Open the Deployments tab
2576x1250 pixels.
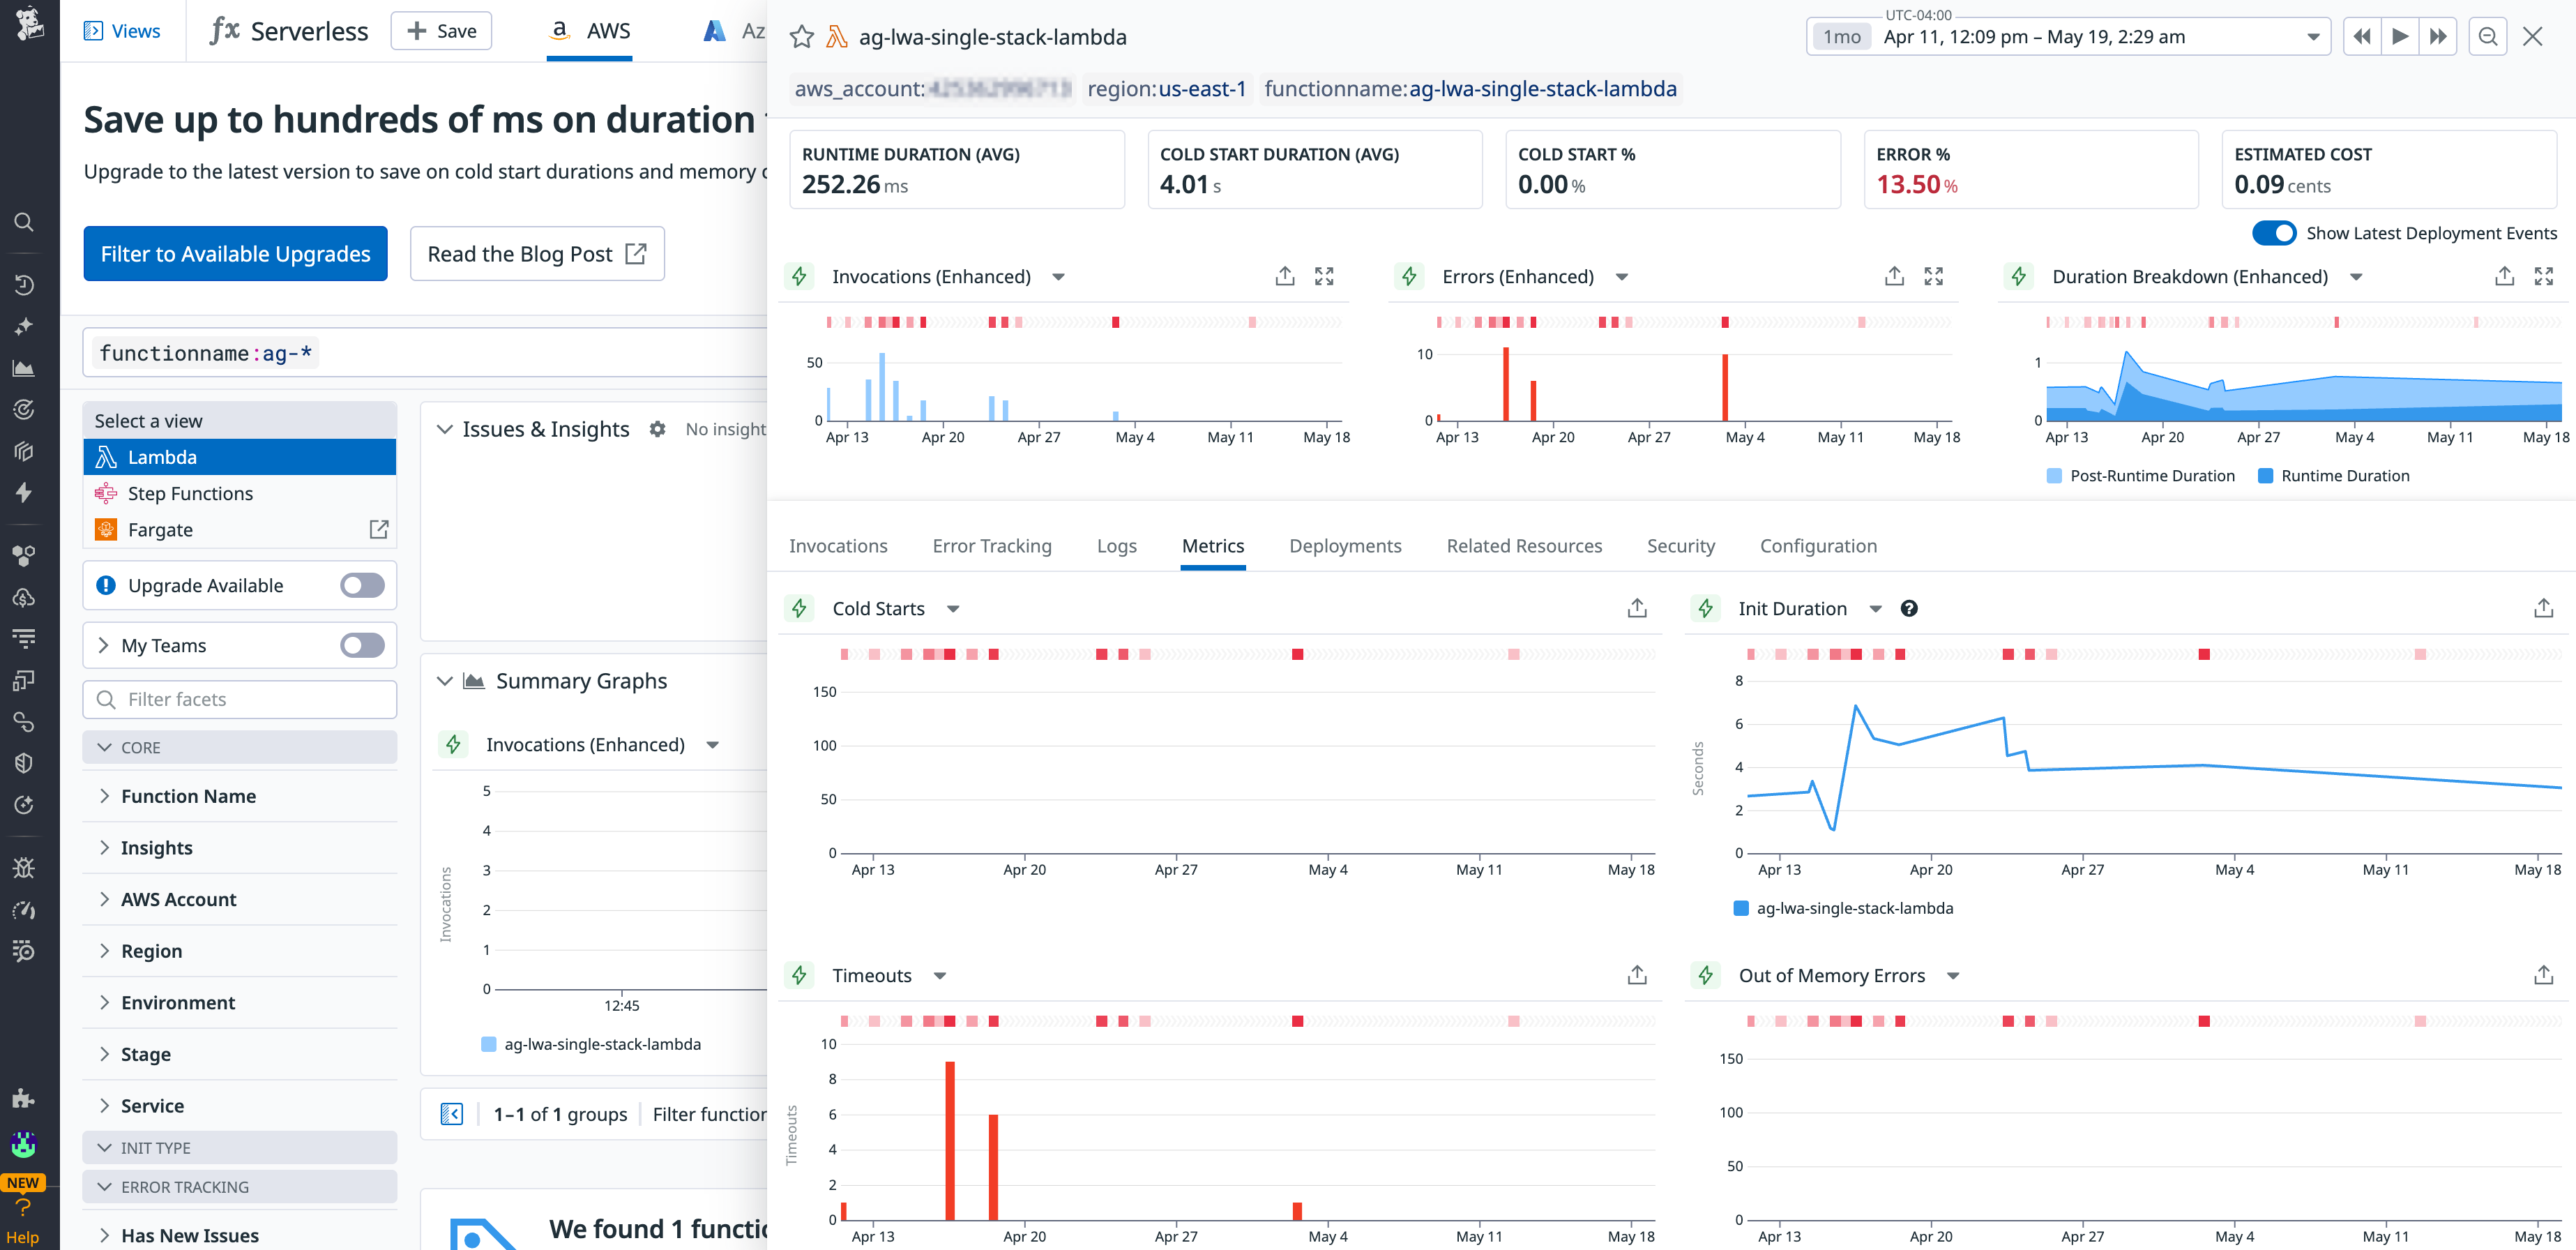pyautogui.click(x=1345, y=545)
